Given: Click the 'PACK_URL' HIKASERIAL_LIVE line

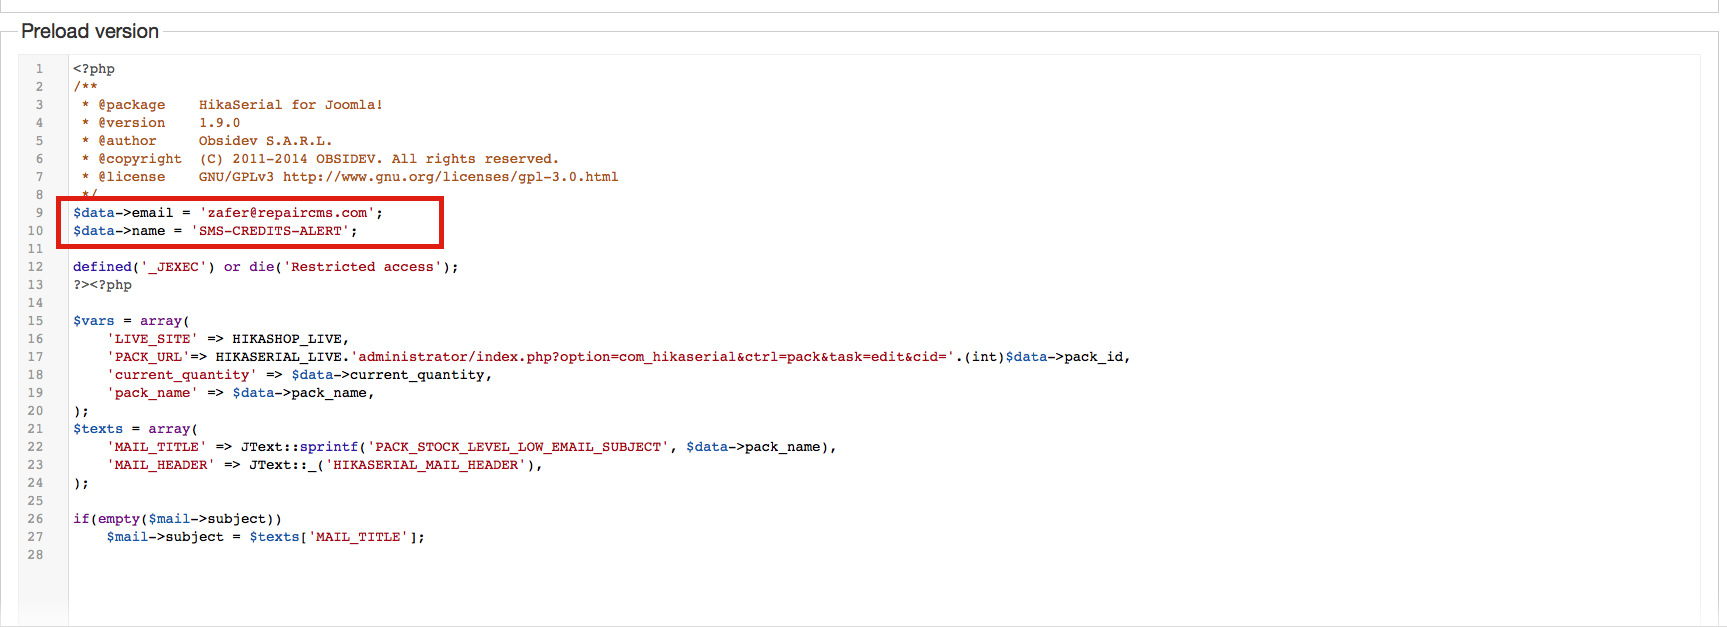Looking at the screenshot, I should point(618,357).
